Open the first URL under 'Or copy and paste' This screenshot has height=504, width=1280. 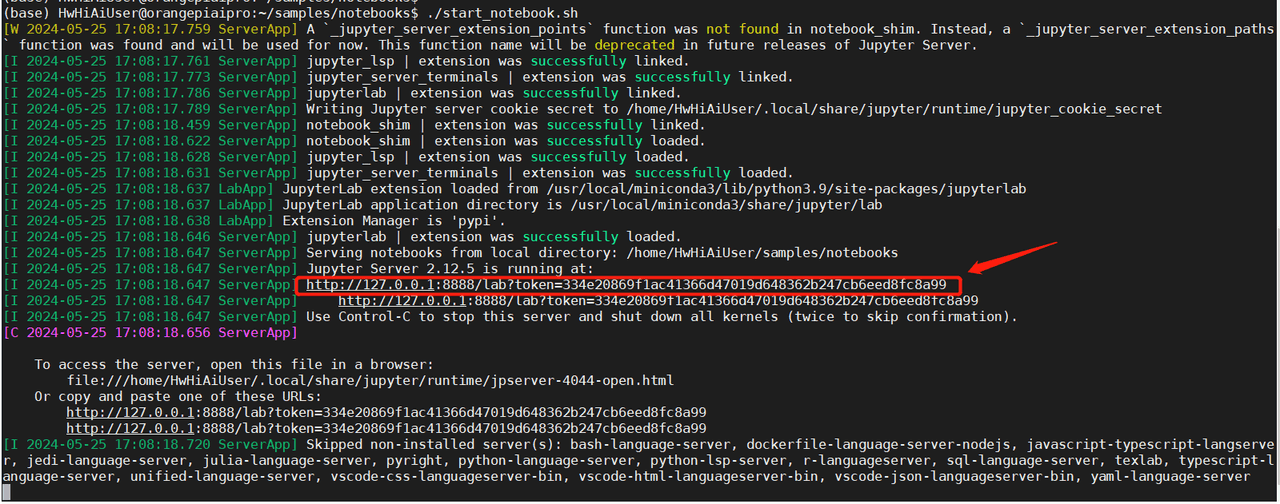coord(386,412)
